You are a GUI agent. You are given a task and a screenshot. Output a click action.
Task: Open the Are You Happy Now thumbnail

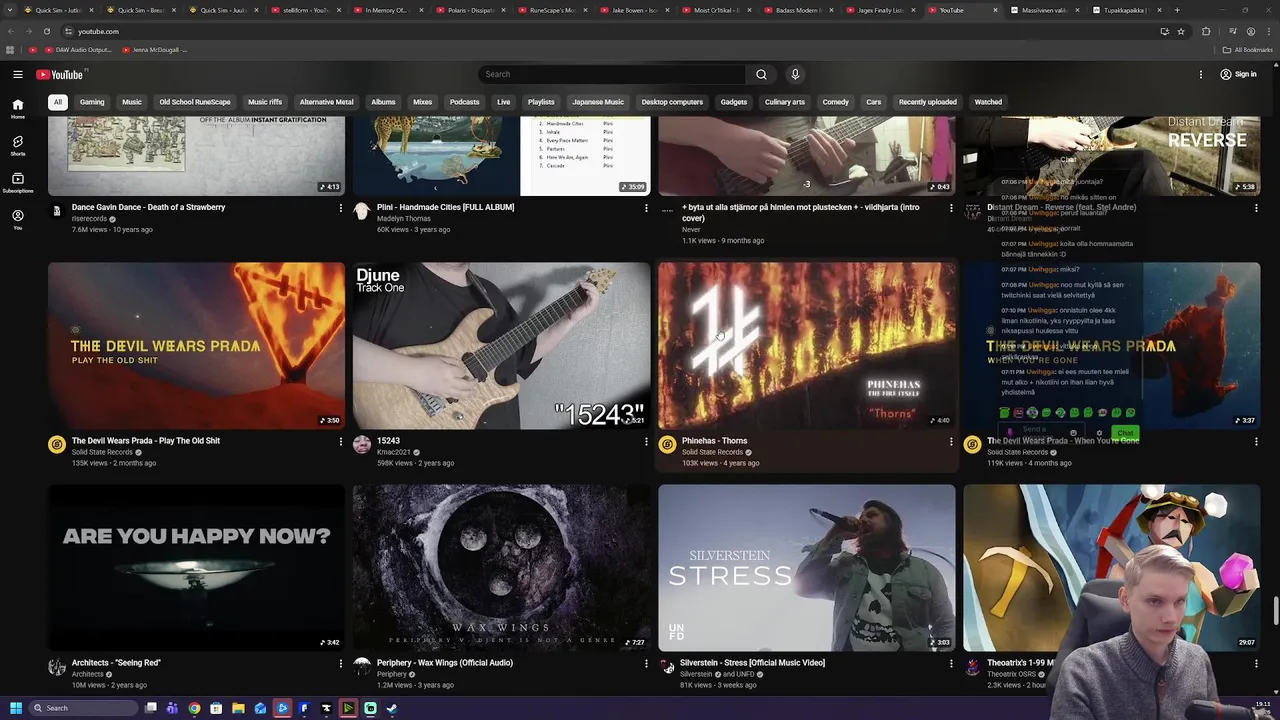point(196,568)
